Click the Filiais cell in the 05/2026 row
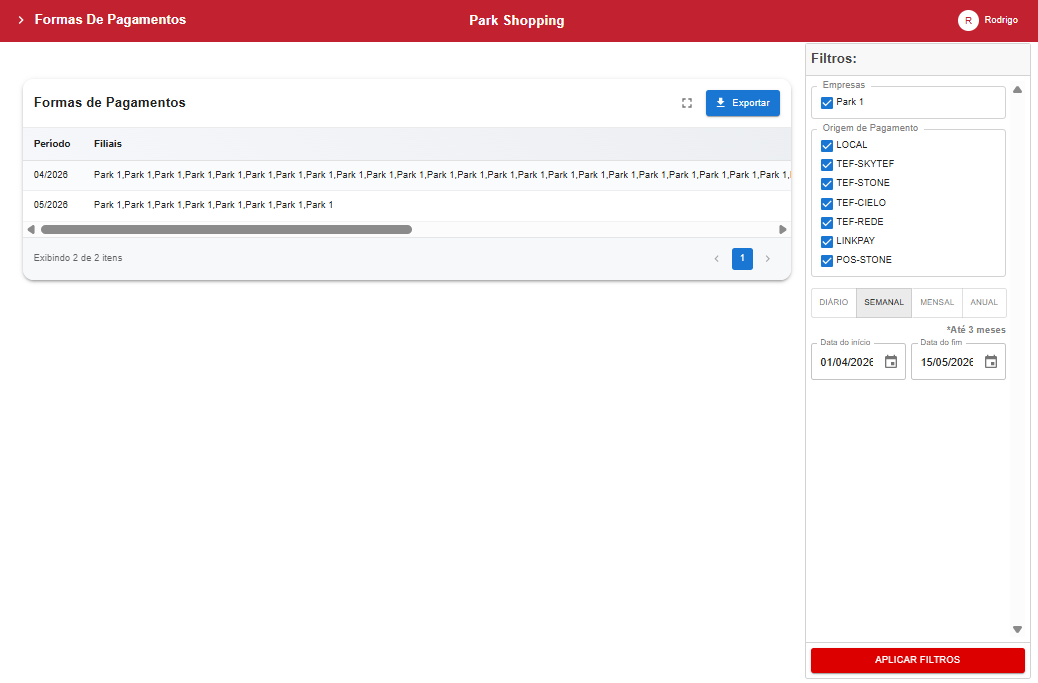The width and height of the screenshot is (1038, 683). pyautogui.click(x=213, y=205)
